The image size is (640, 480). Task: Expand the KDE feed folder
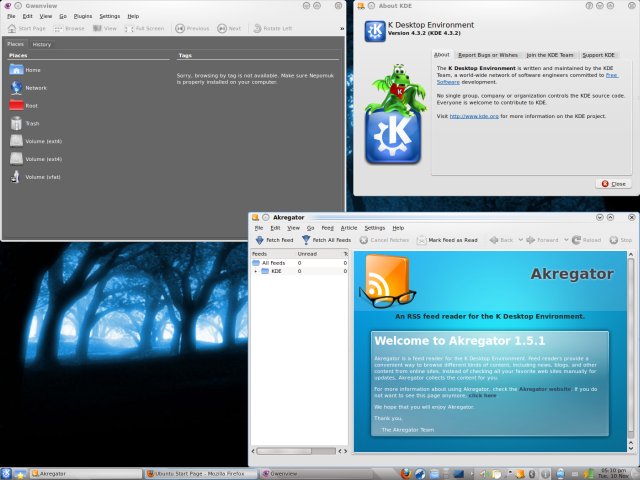pyautogui.click(x=255, y=271)
